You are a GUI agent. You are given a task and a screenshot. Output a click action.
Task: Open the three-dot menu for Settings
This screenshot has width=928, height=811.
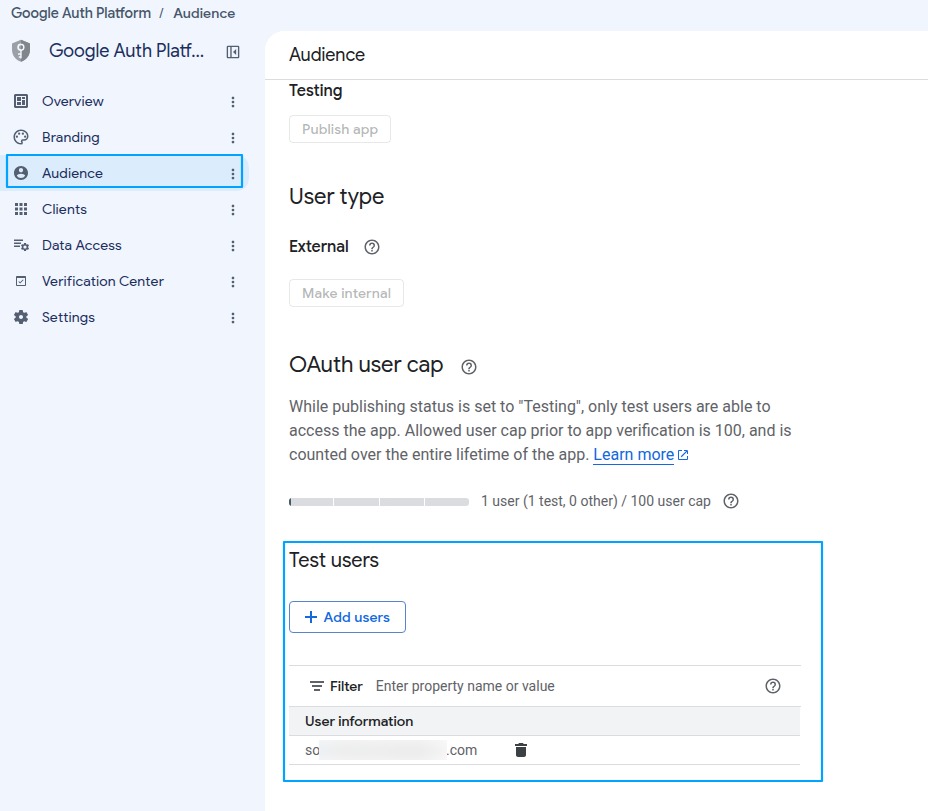tap(233, 318)
